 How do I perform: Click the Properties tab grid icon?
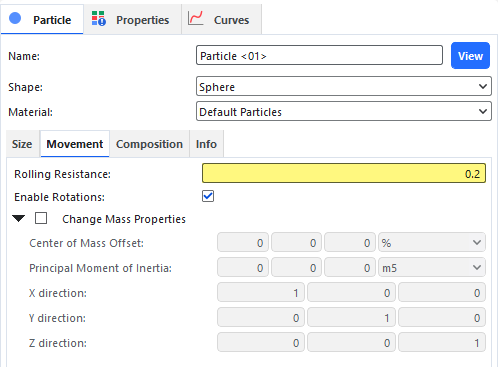99,19
